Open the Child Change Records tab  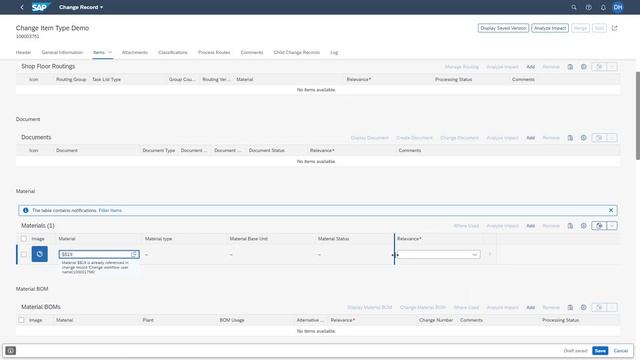pos(297,52)
